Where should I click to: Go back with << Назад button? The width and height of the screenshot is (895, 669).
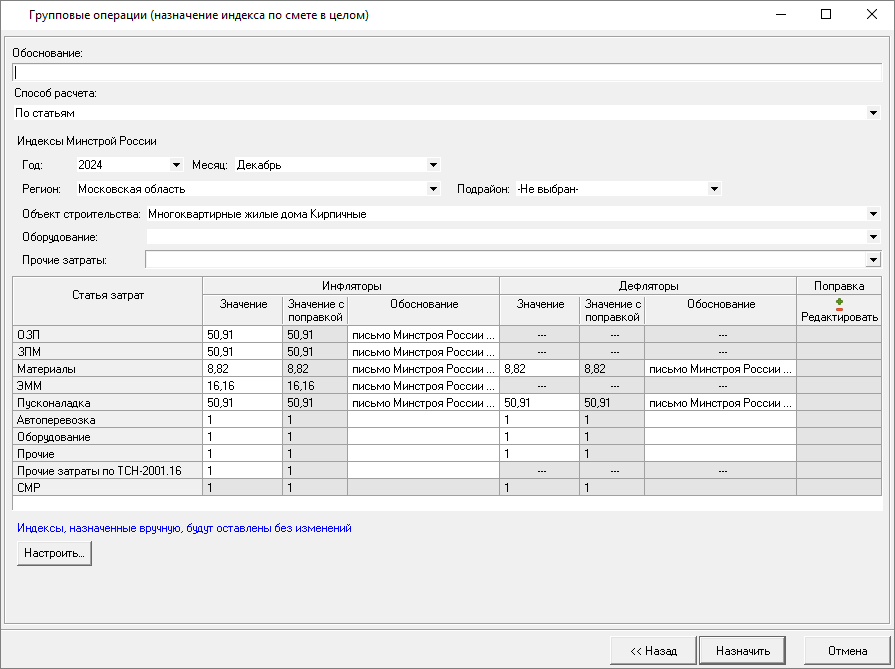coord(653,651)
